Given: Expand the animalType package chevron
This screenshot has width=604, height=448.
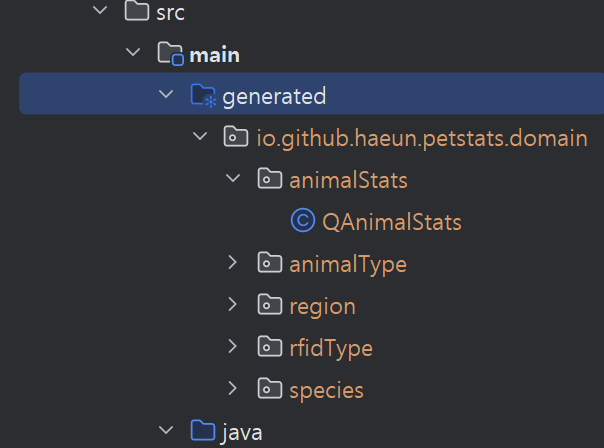Looking at the screenshot, I should pos(233,262).
